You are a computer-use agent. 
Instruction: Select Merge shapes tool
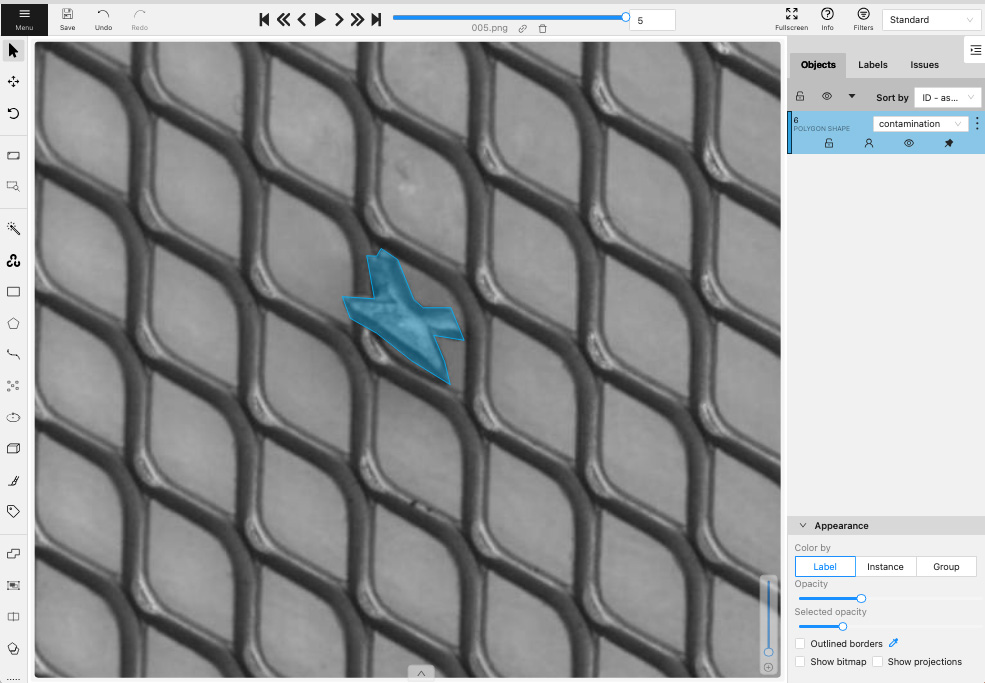pos(13,554)
